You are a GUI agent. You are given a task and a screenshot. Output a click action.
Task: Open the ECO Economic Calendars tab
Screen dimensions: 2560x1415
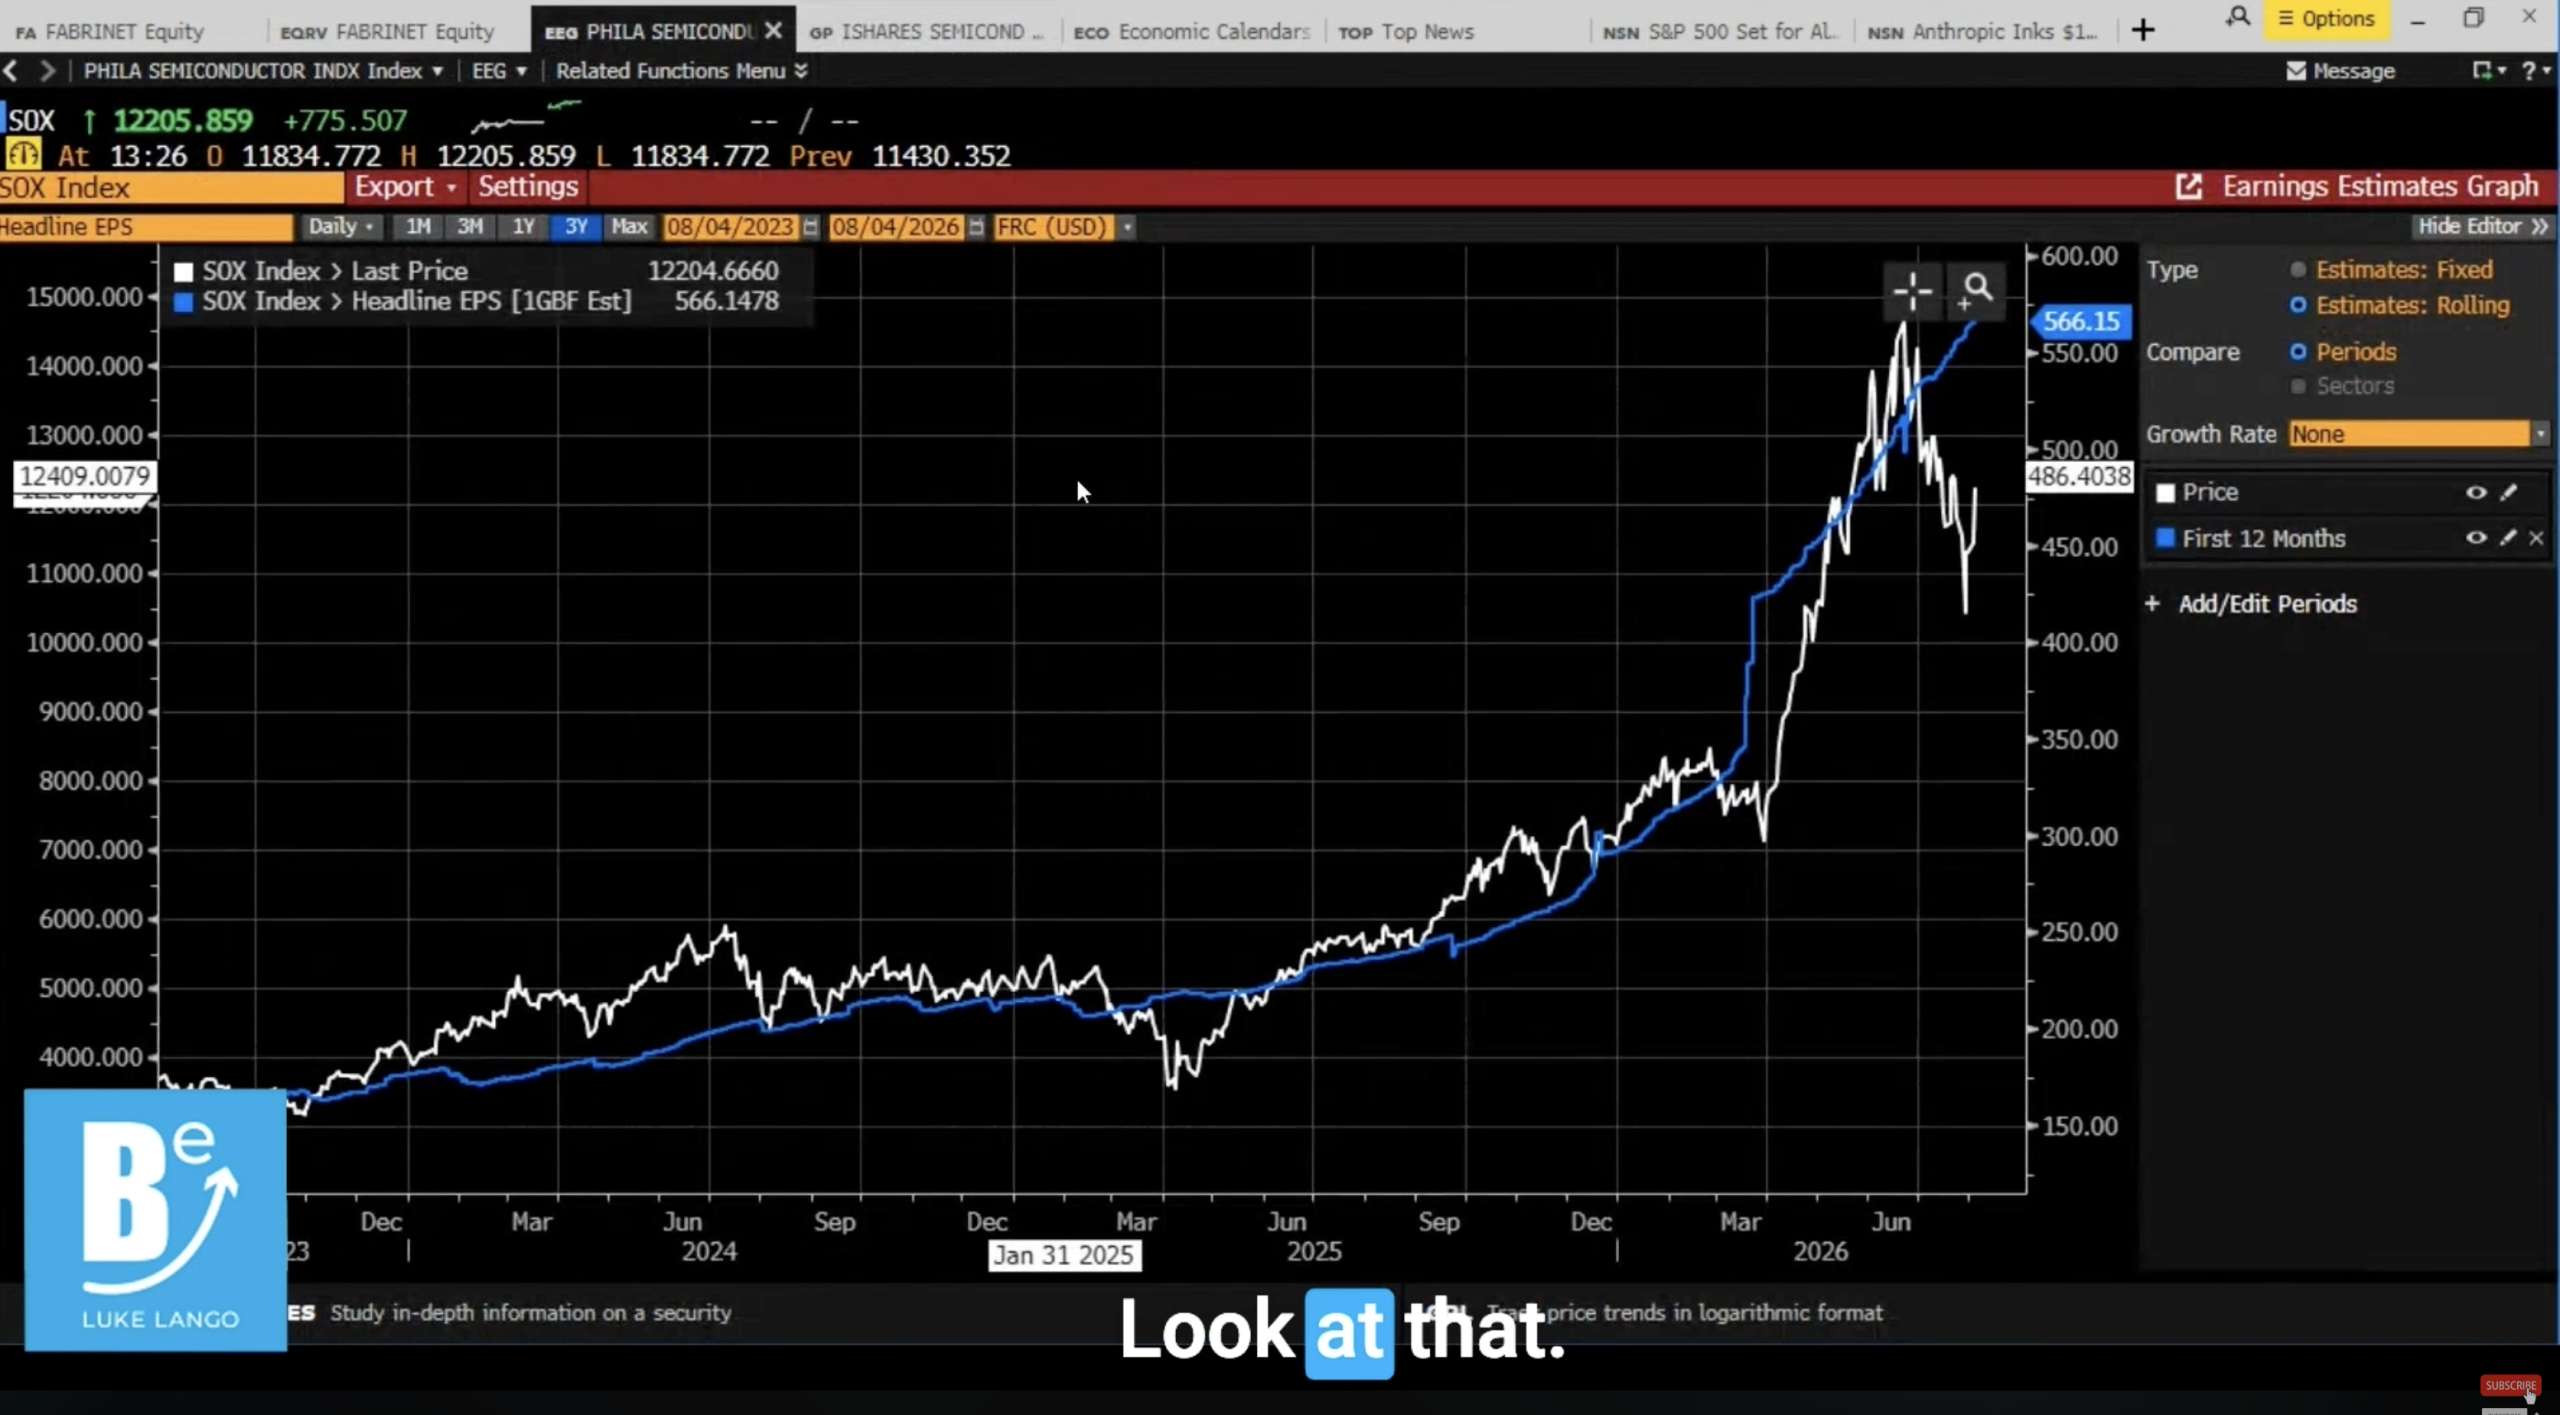(1191, 32)
